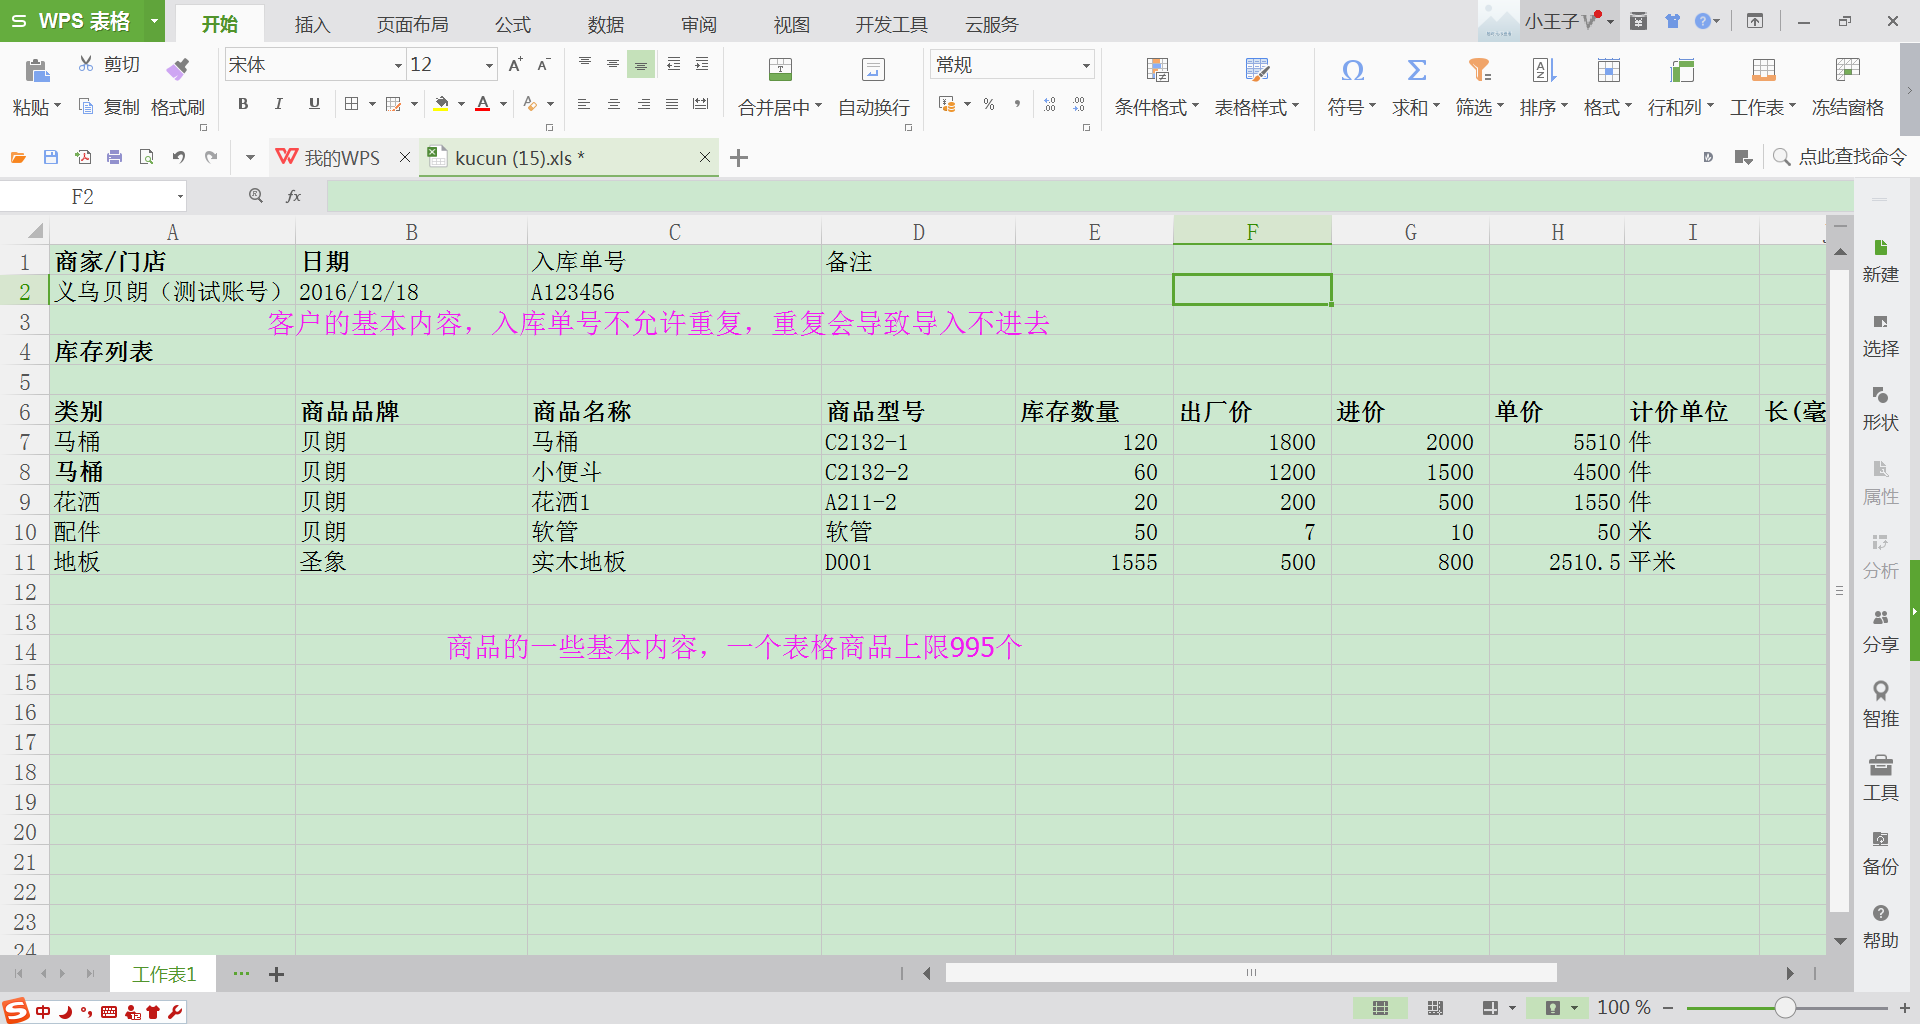Open fill color dropdown arrow
The width and height of the screenshot is (1920, 1024).
[x=461, y=104]
